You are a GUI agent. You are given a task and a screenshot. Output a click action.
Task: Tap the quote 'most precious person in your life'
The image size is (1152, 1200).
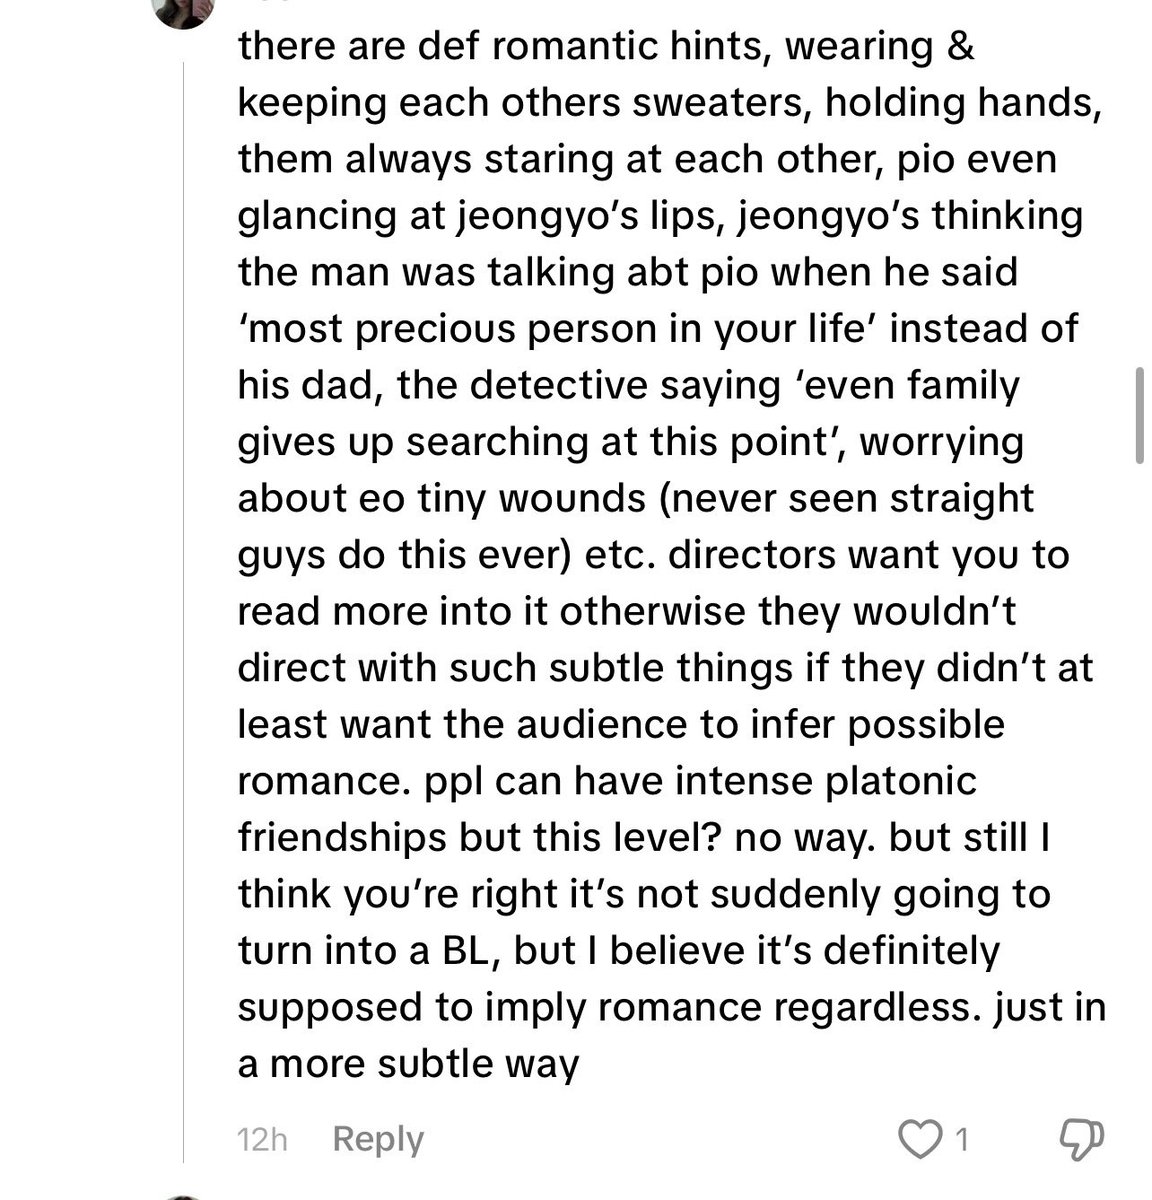[558, 328]
